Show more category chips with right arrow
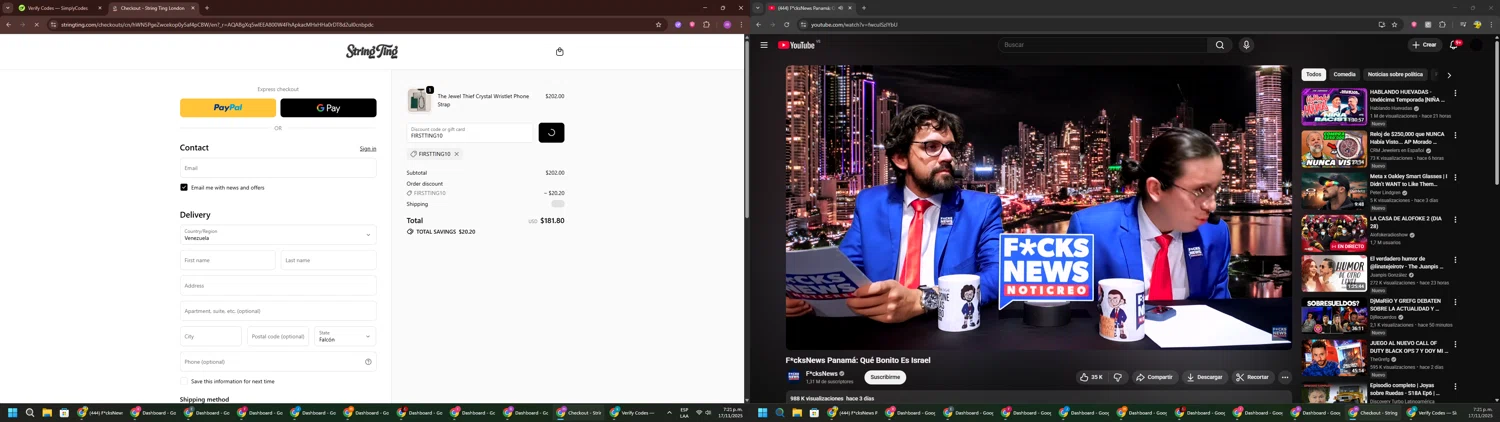Viewport: 1500px width, 422px height. pos(1448,75)
